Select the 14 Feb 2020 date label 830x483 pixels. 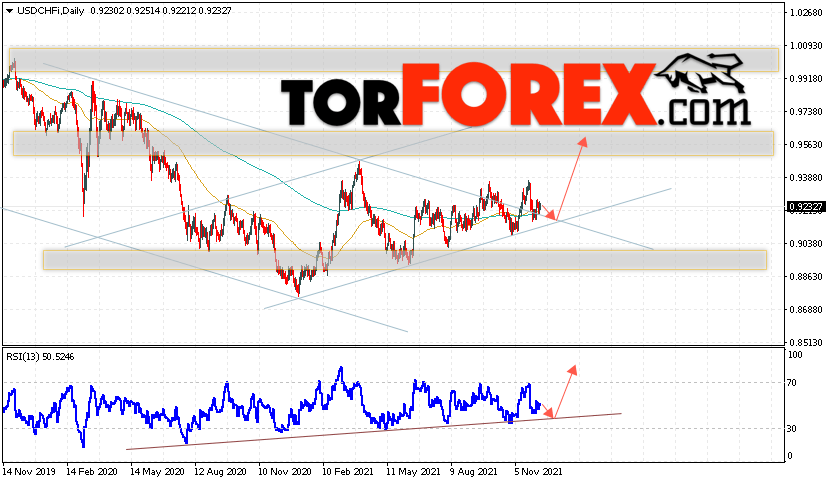tap(92, 471)
